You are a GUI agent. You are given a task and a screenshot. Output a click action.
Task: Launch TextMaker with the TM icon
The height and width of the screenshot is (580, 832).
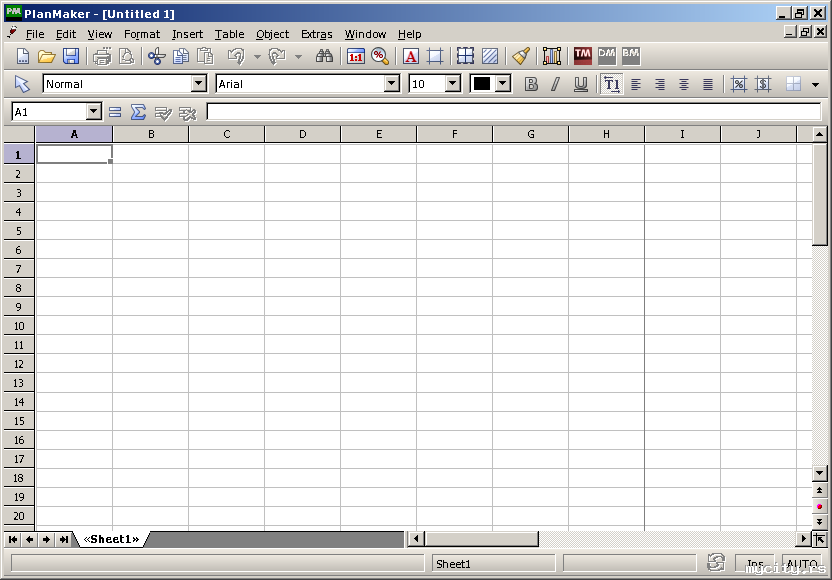583,56
